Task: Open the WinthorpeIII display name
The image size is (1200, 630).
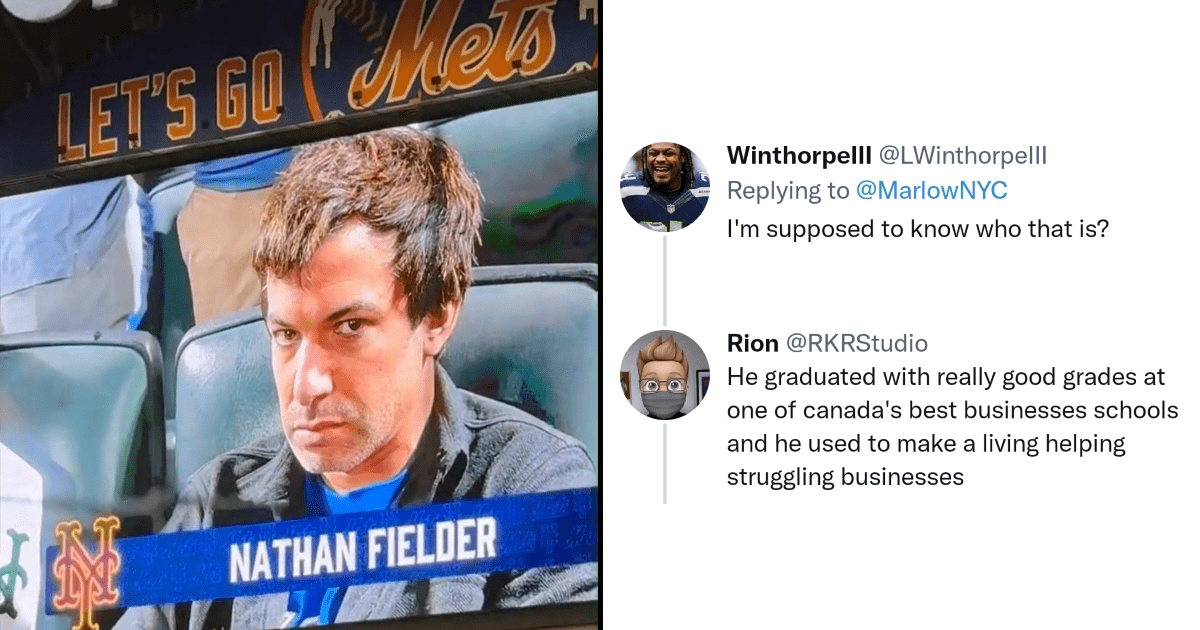Action: [x=798, y=155]
